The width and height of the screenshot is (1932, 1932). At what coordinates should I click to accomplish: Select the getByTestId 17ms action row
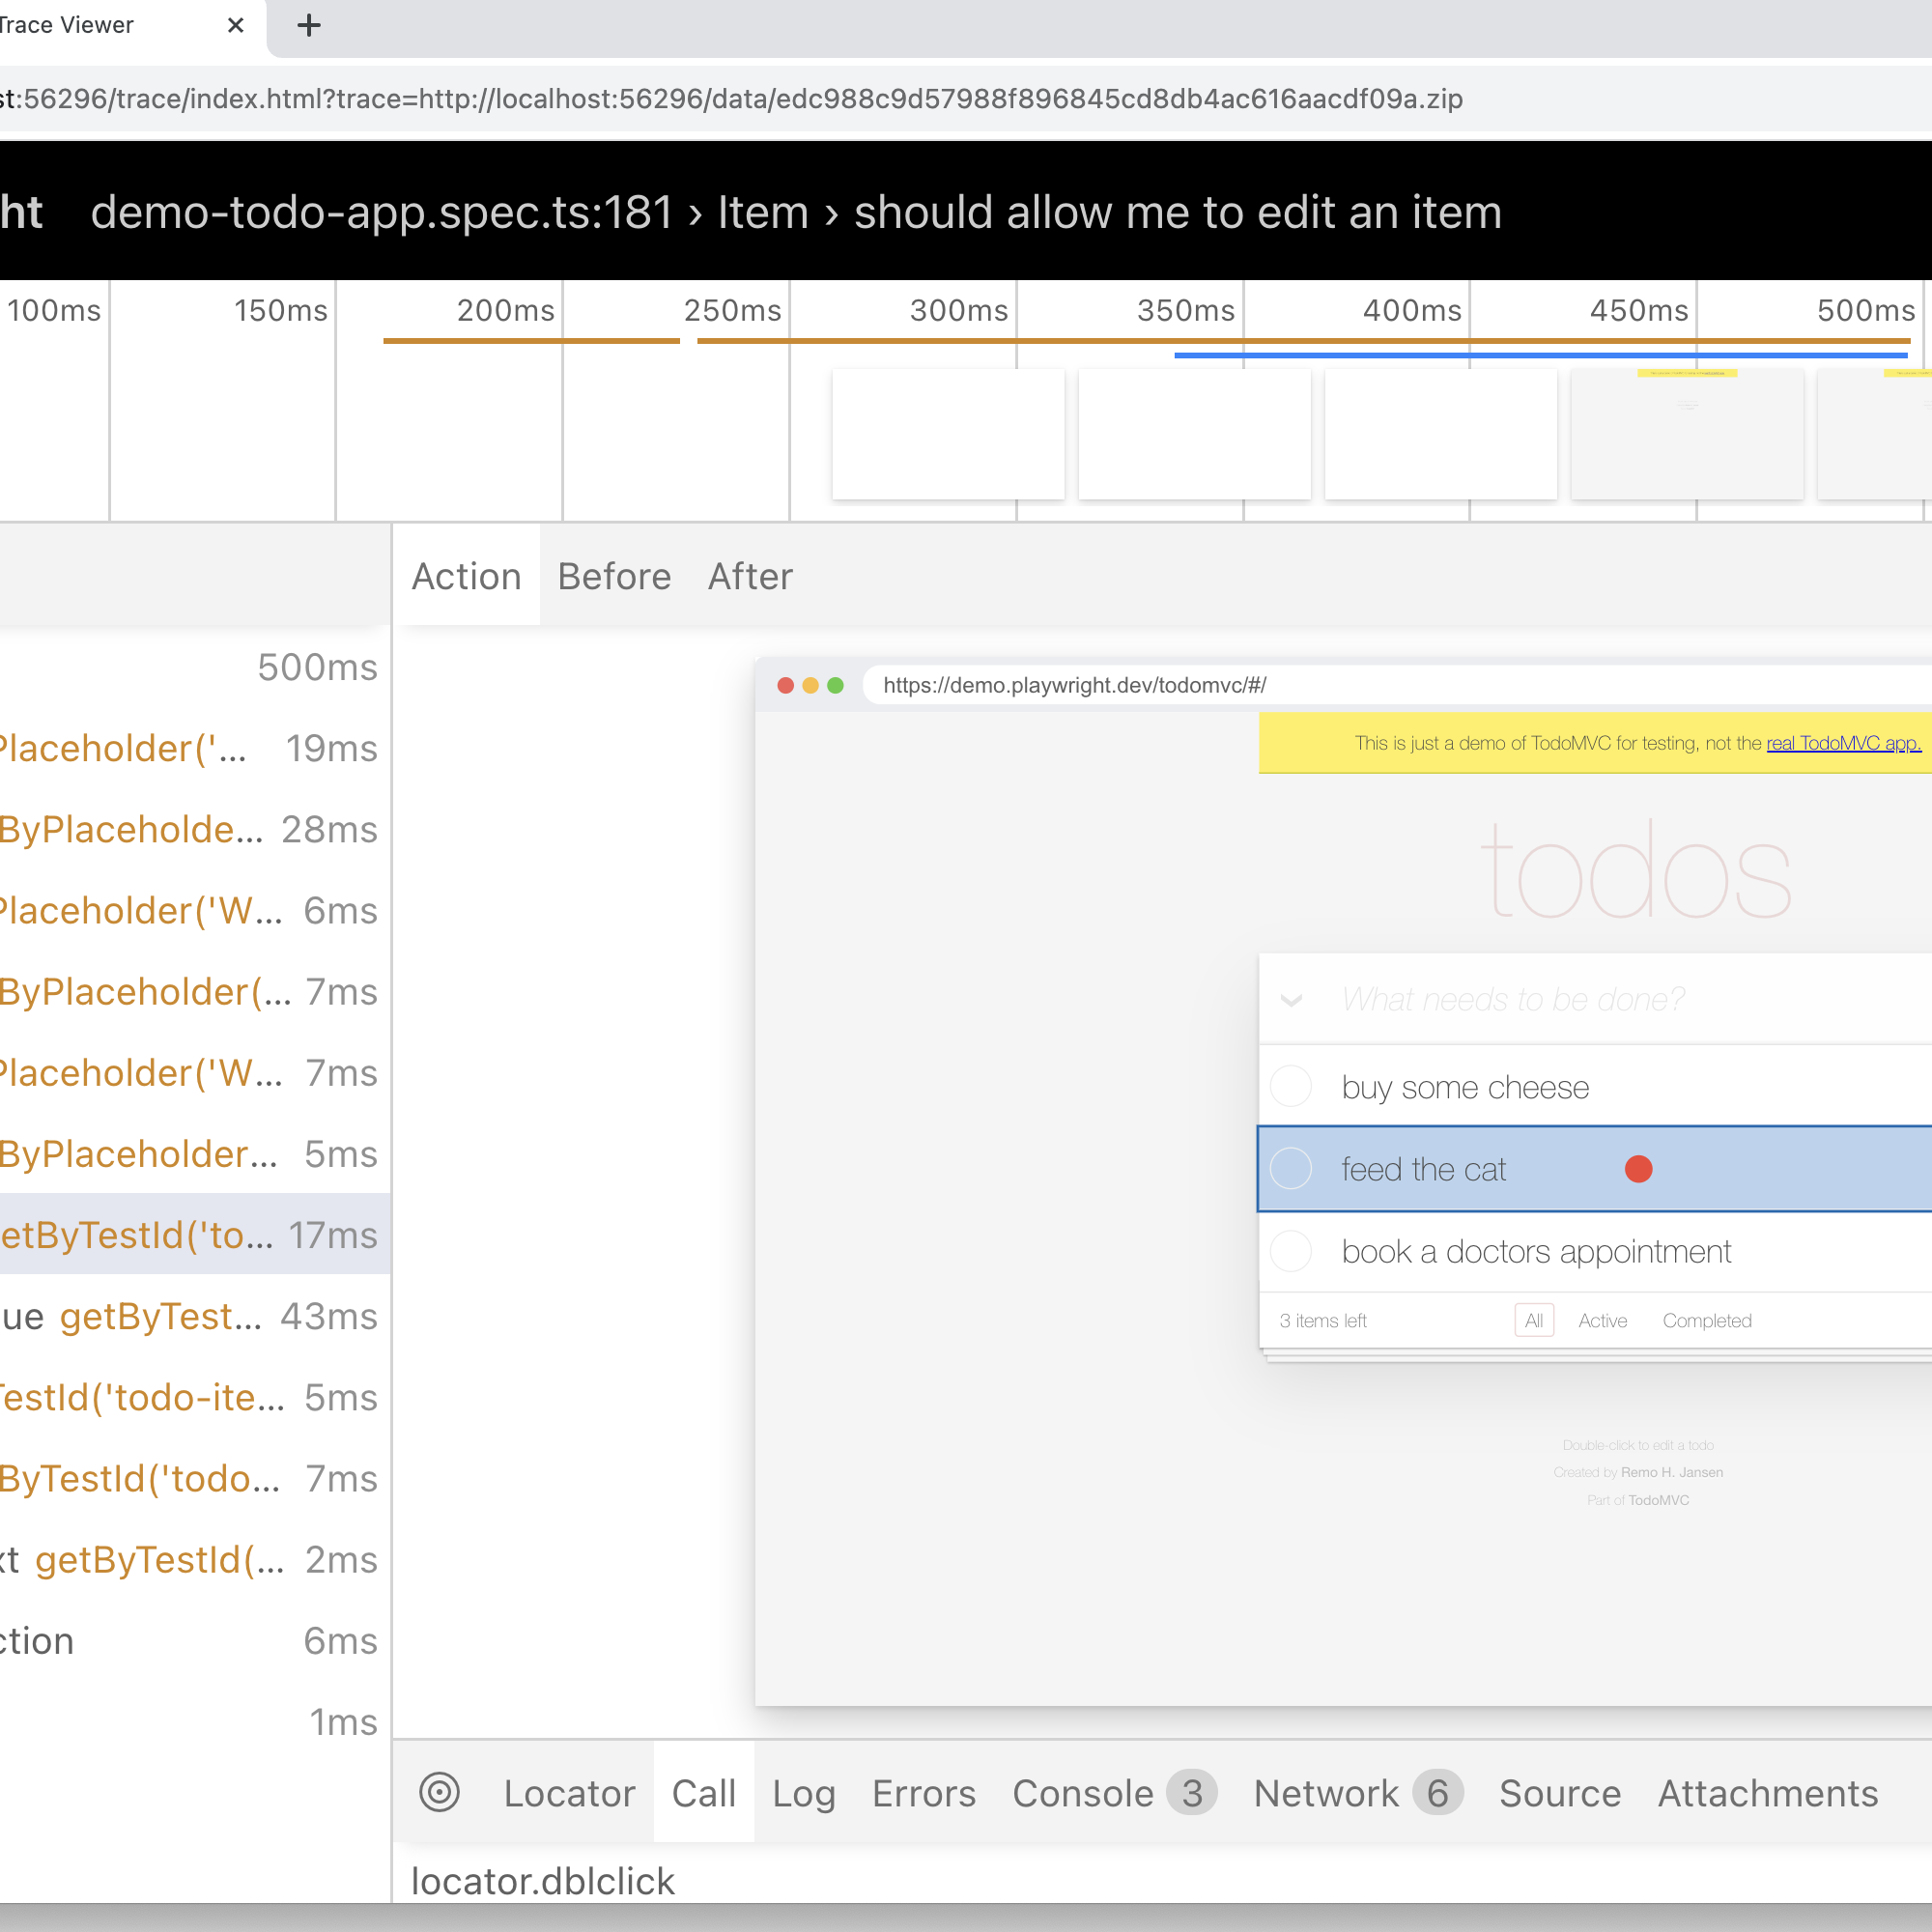click(x=195, y=1234)
